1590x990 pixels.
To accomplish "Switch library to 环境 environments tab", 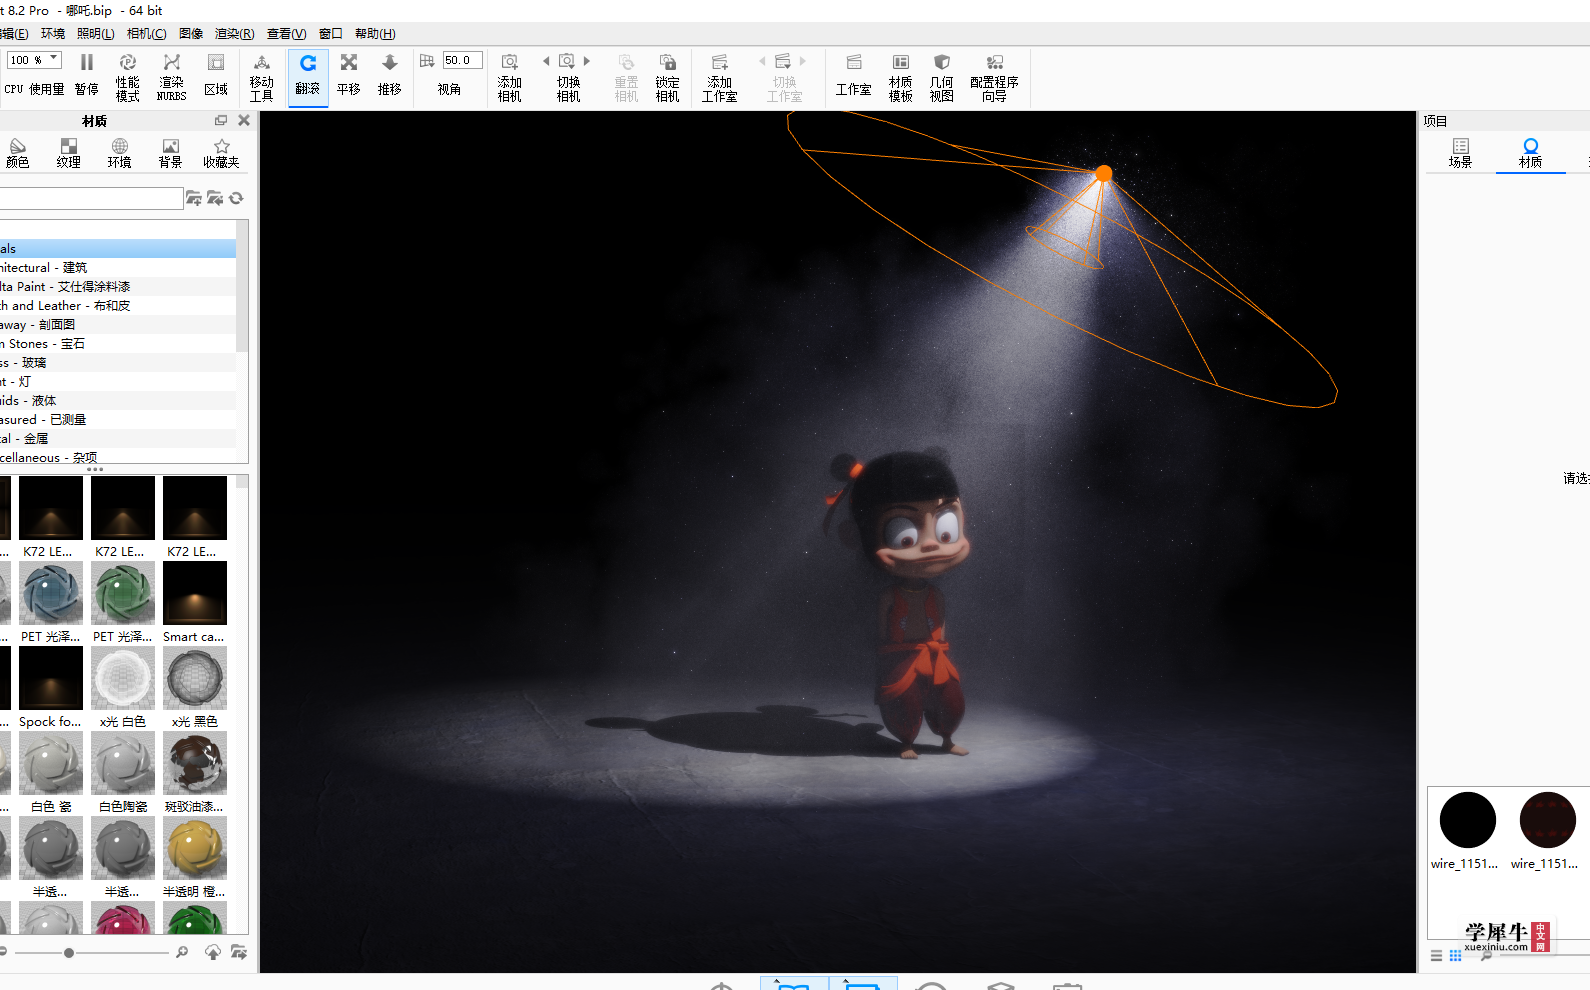I will click(x=120, y=153).
